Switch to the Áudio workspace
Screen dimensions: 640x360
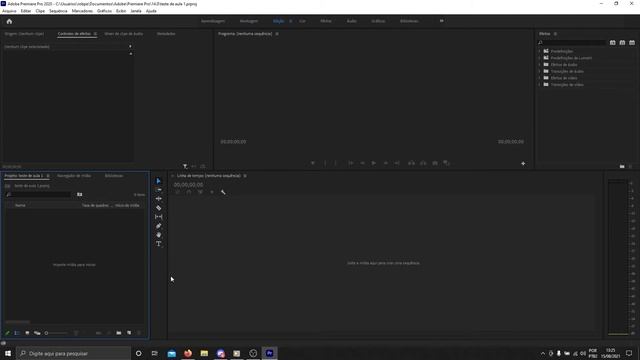(x=351, y=21)
